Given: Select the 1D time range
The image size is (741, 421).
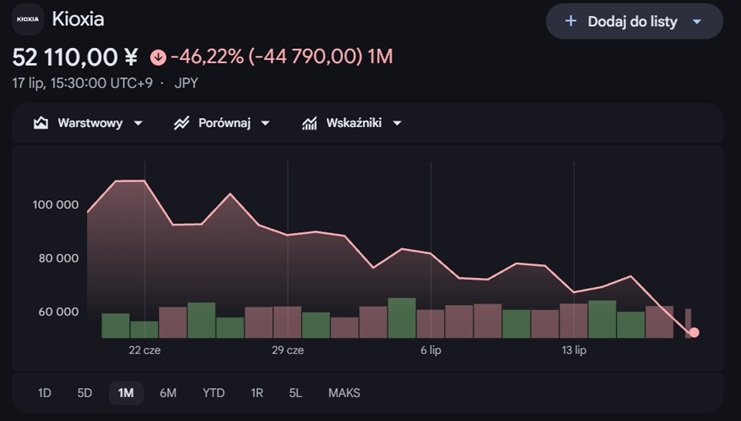Looking at the screenshot, I should (44, 393).
